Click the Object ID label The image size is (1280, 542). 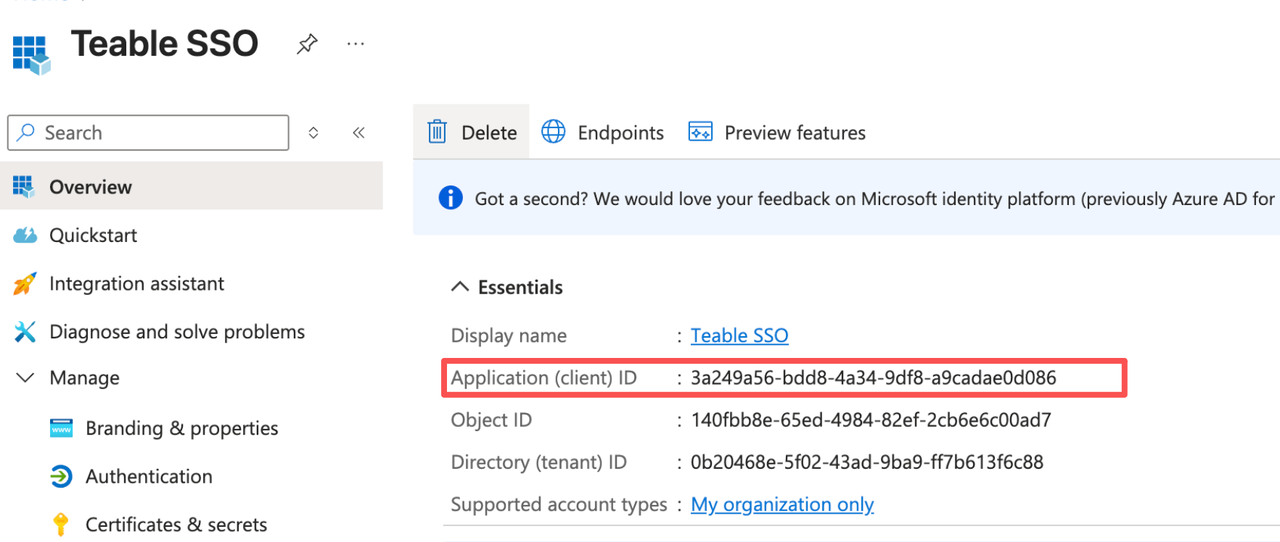[491, 420]
